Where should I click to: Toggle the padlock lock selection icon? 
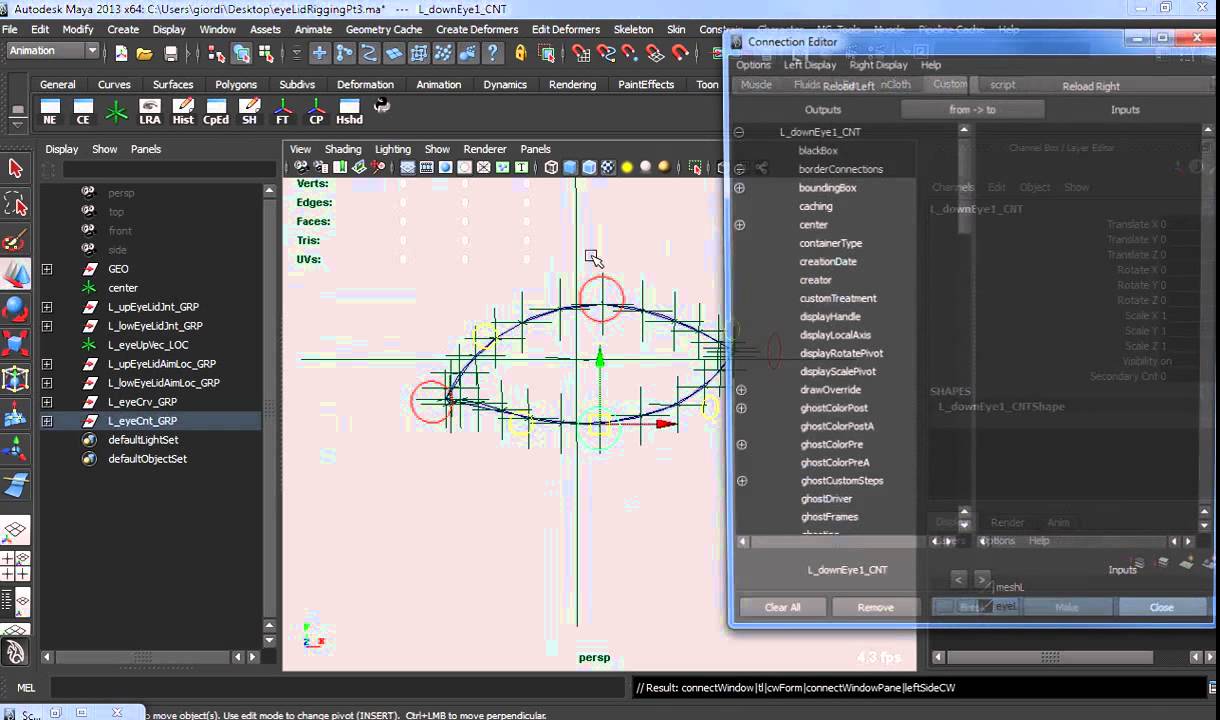pyautogui.click(x=520, y=53)
